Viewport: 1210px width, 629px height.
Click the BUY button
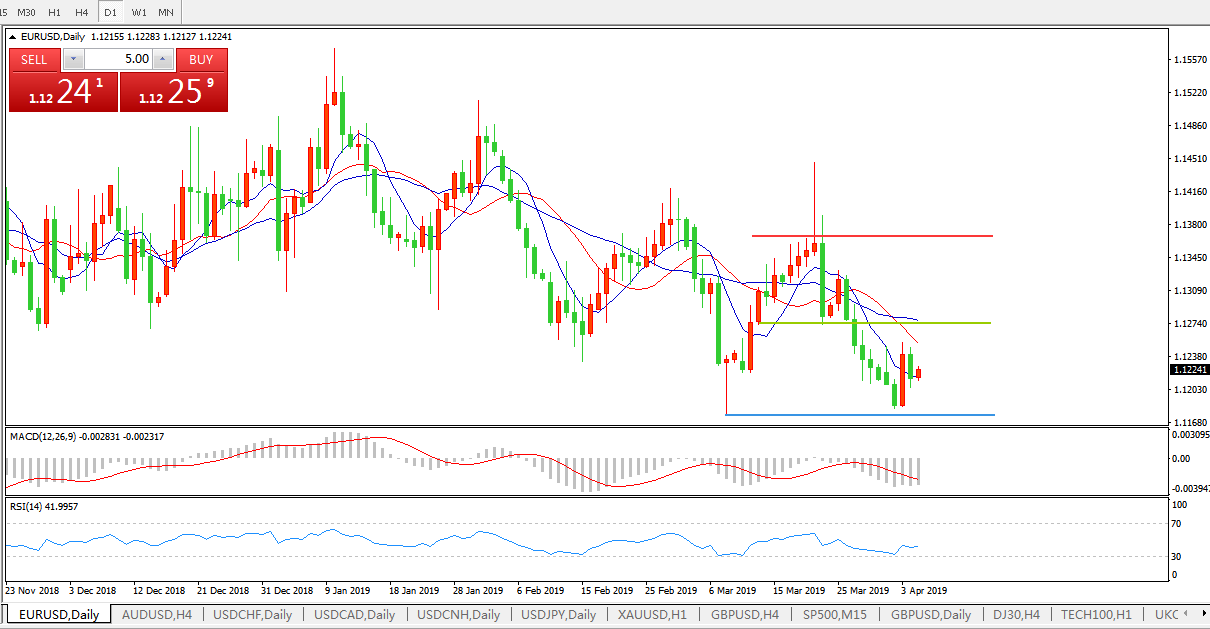pos(201,60)
